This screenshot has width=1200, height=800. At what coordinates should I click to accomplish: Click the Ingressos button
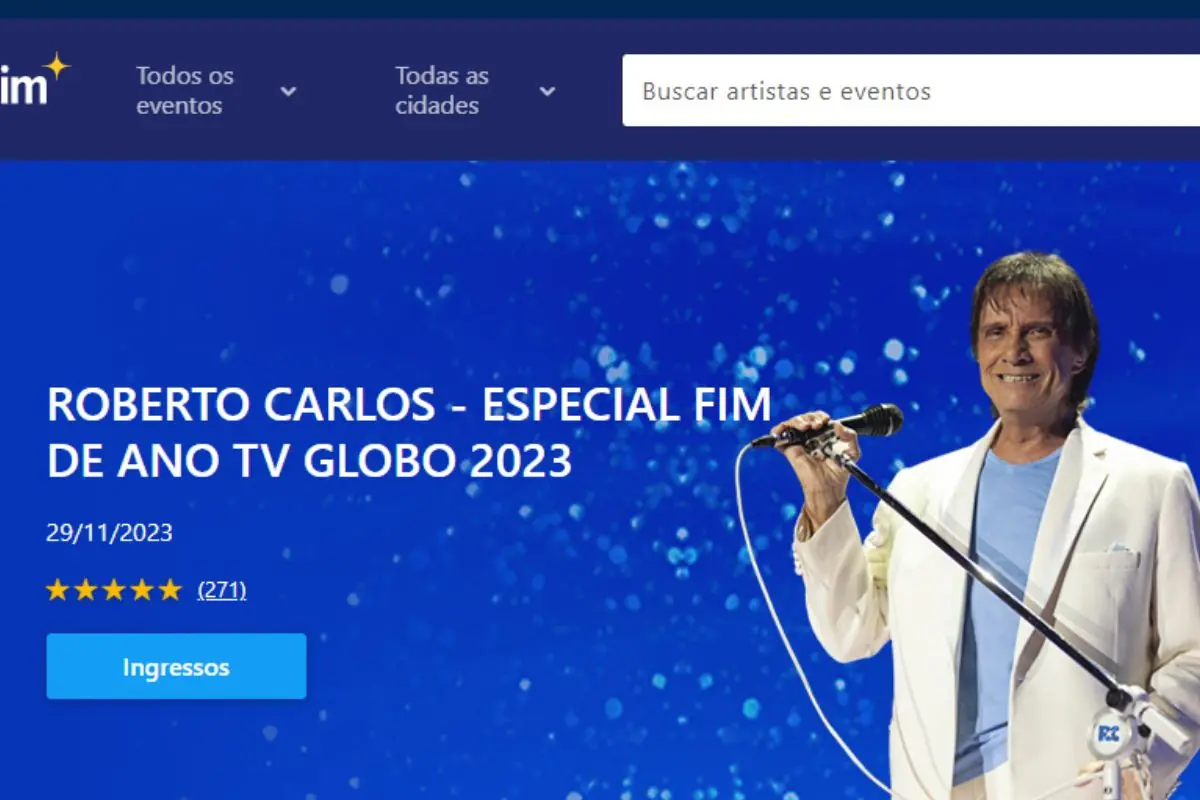[176, 666]
